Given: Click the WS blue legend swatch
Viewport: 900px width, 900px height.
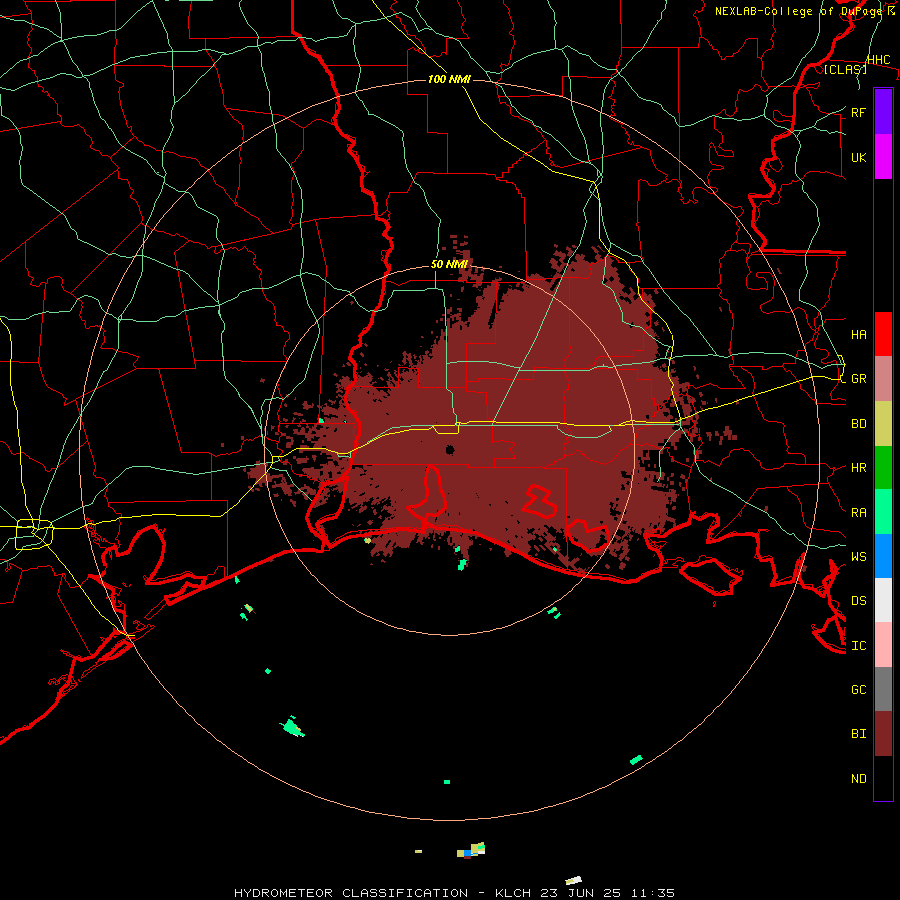Looking at the screenshot, I should click(x=883, y=556).
